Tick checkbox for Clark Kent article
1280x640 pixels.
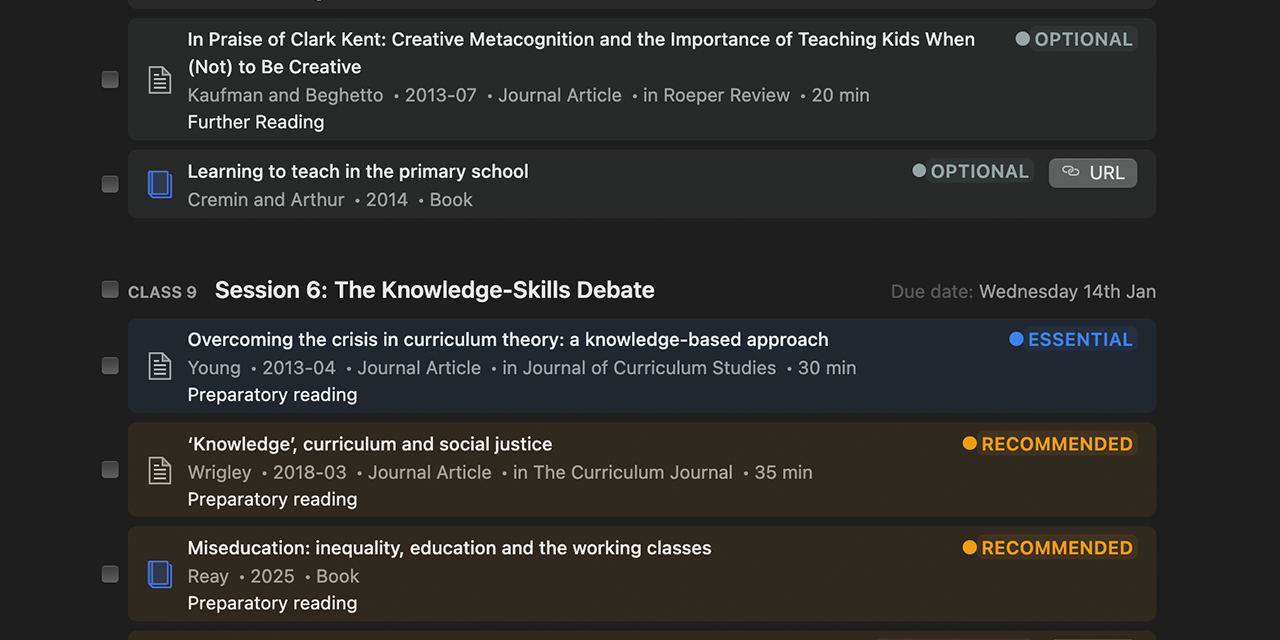[x=110, y=80]
